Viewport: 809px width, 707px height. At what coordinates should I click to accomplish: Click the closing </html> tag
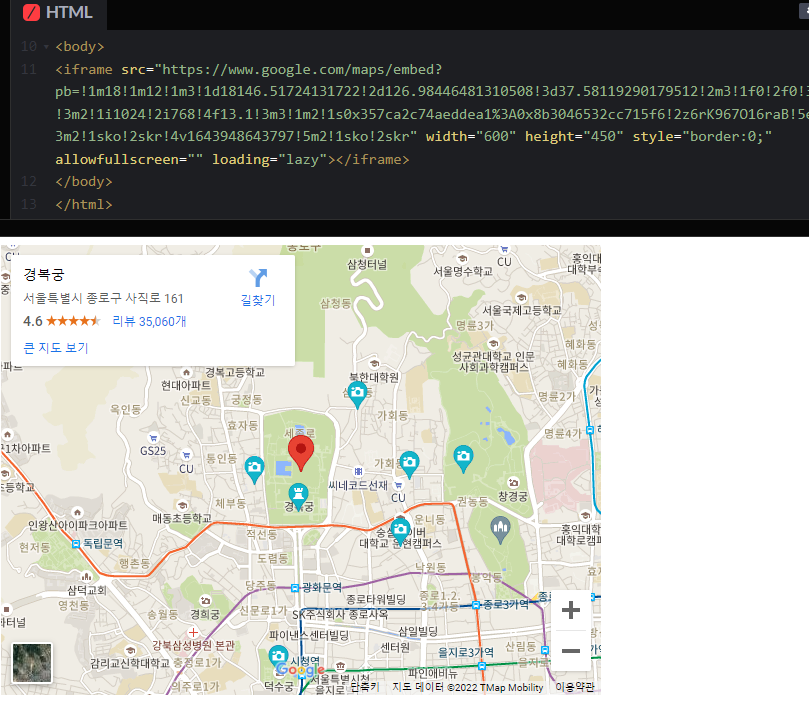coord(84,204)
